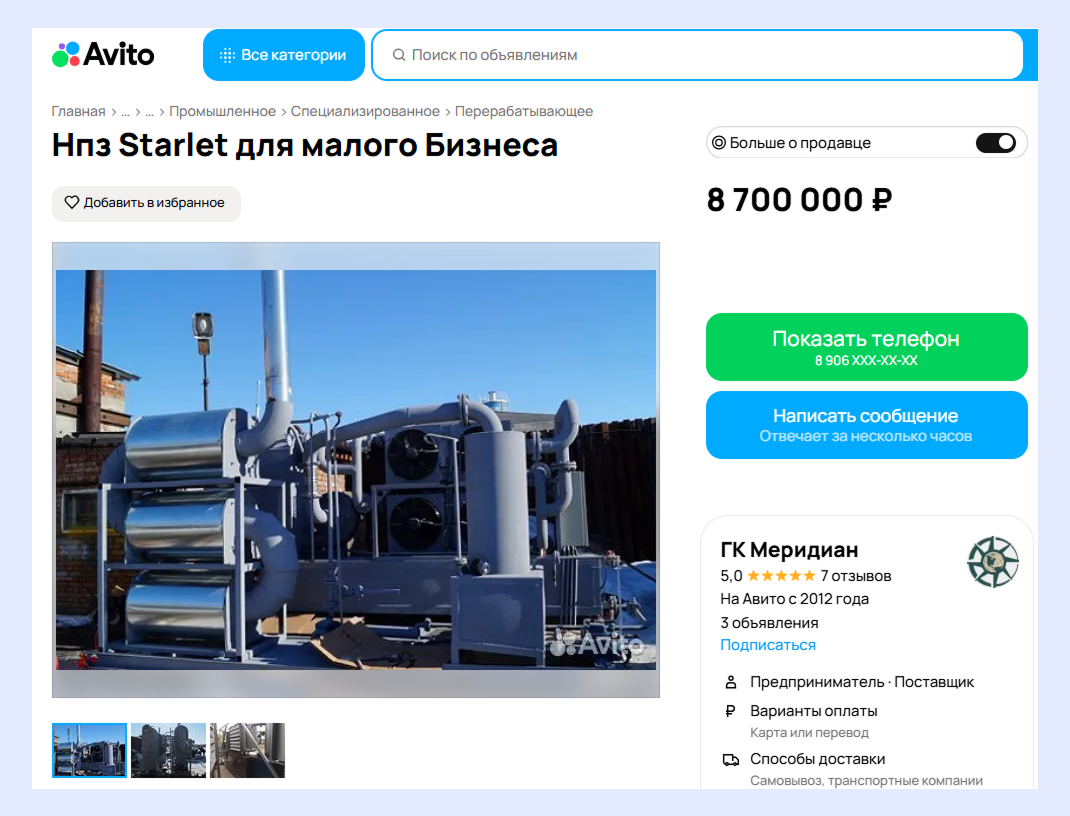Select the five-star rating row
Image resolution: width=1070 pixels, height=816 pixels.
[x=781, y=576]
